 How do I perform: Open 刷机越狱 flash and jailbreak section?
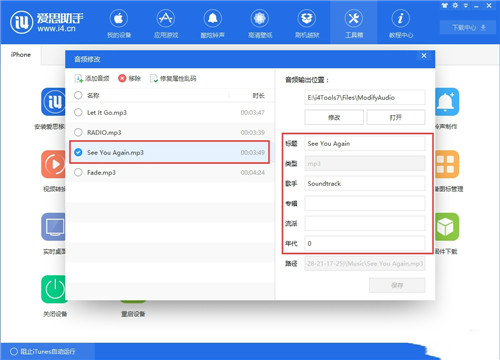pos(307,24)
